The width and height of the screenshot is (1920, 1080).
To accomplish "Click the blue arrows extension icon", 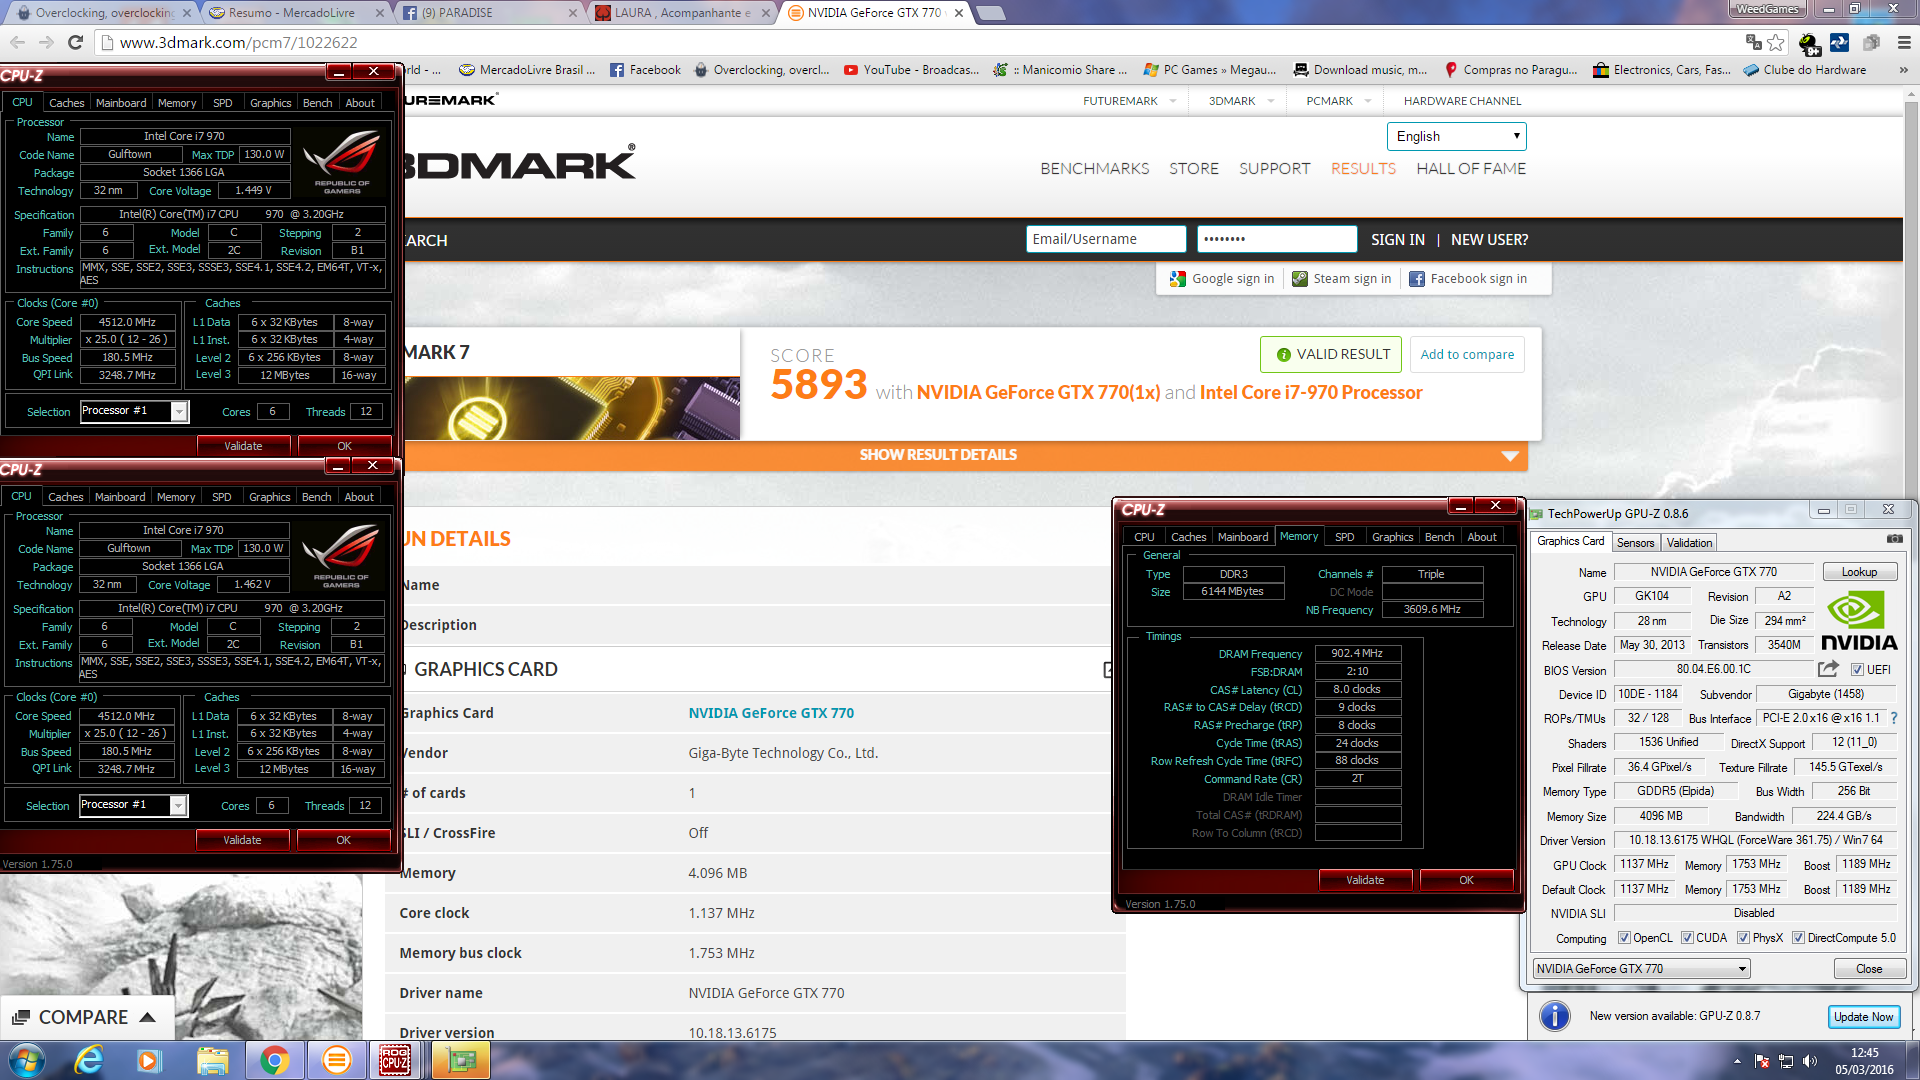I will tap(1839, 42).
